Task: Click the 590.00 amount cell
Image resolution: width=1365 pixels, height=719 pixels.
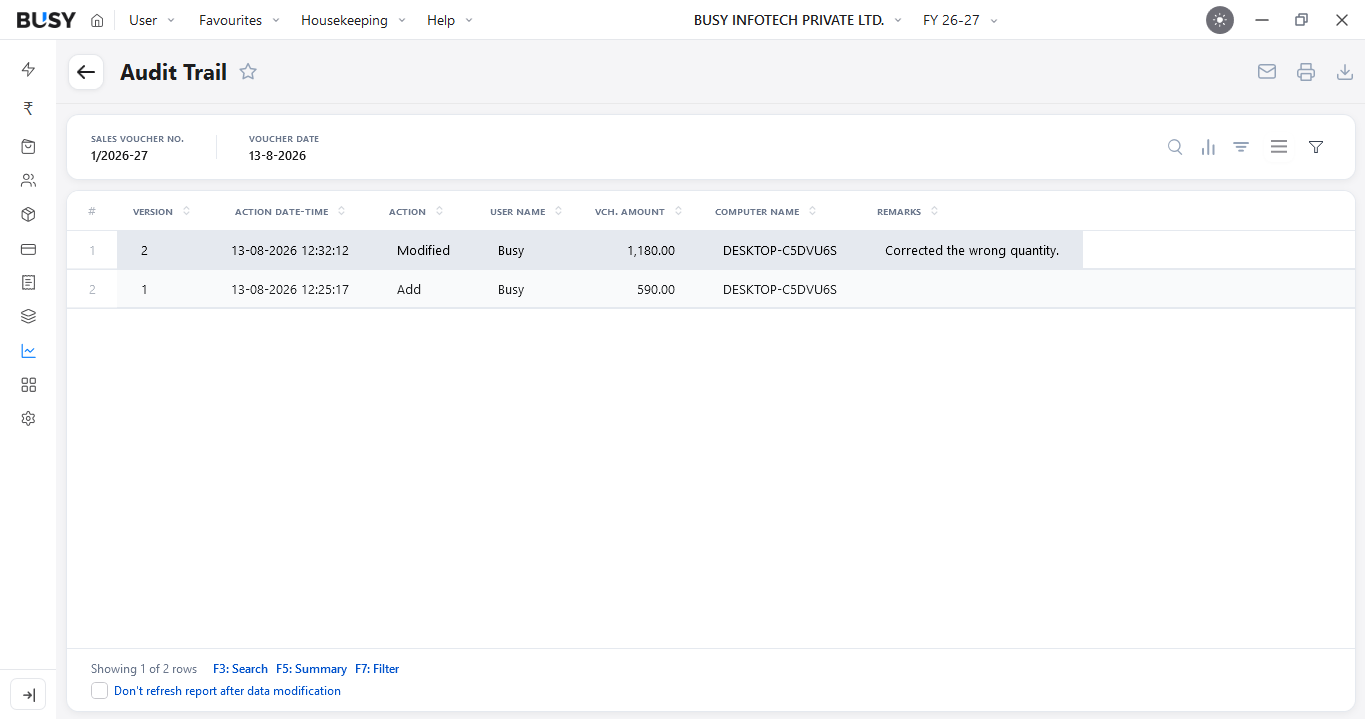Action: (656, 289)
